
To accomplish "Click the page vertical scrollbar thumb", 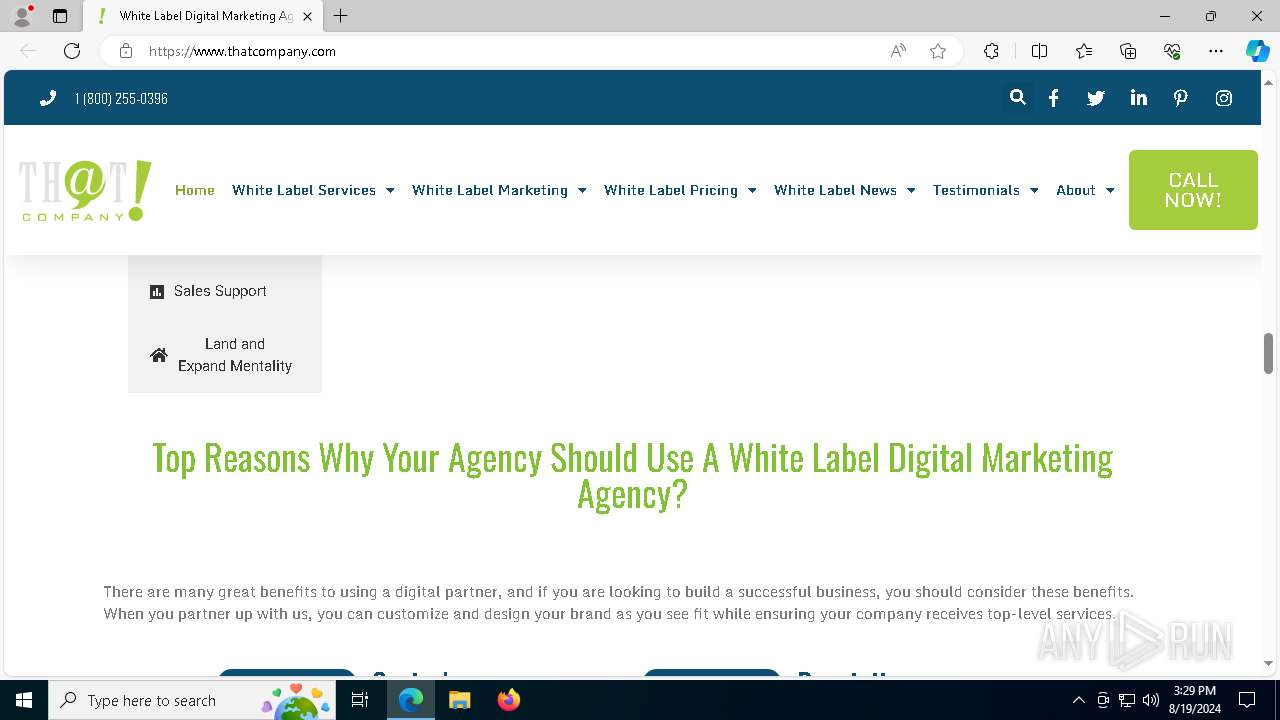I will 1268,353.
